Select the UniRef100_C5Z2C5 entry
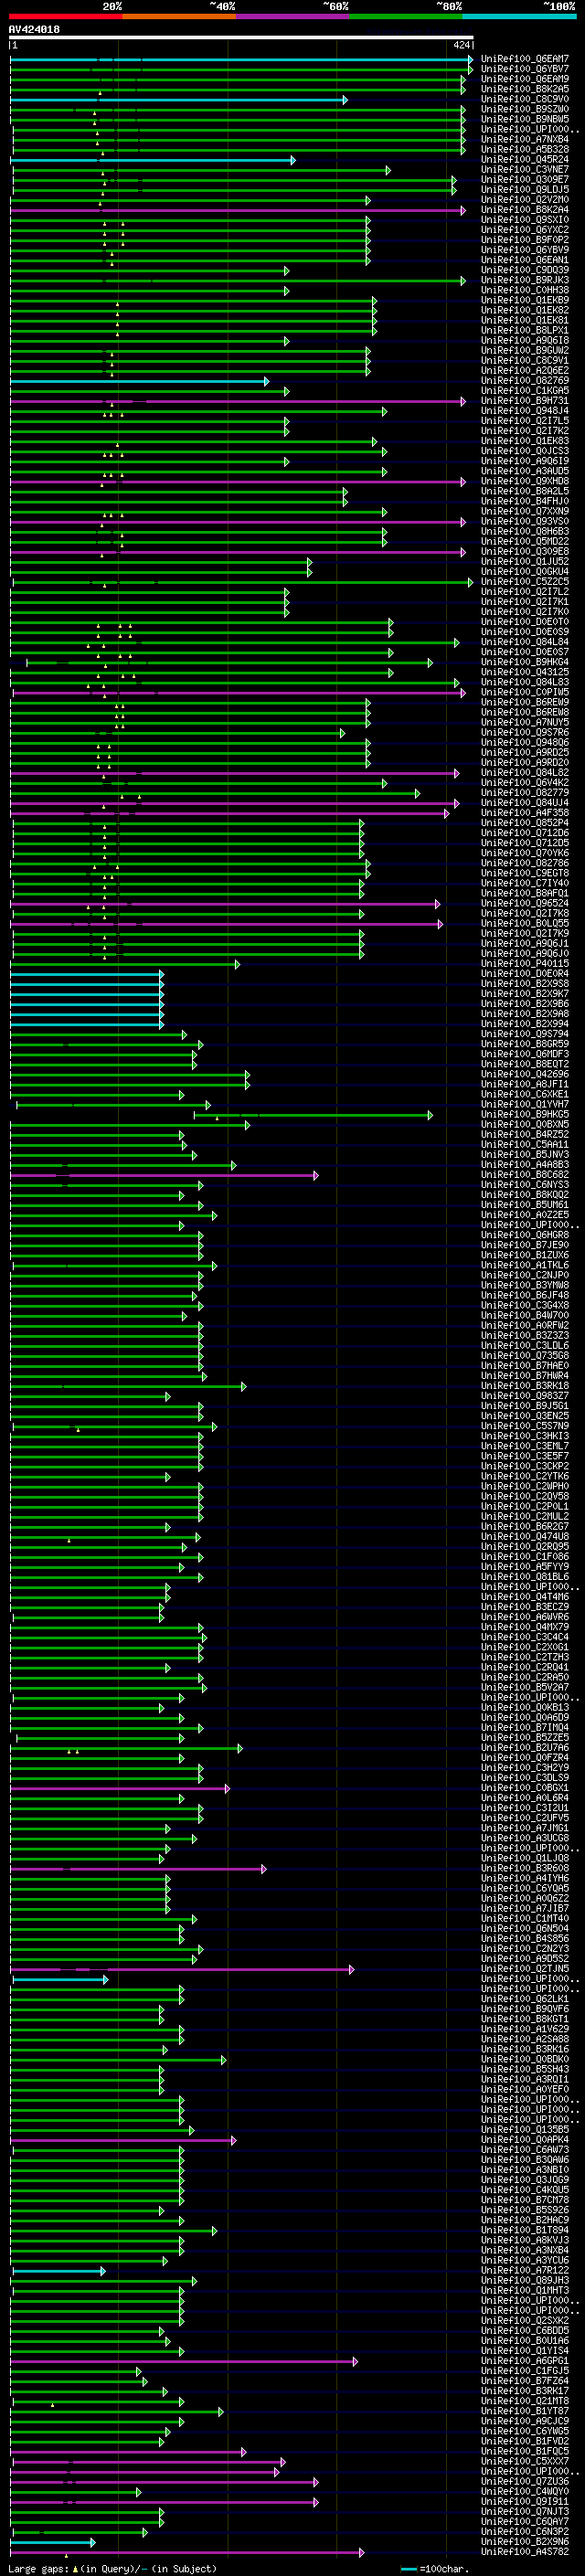 pyautogui.click(x=525, y=582)
